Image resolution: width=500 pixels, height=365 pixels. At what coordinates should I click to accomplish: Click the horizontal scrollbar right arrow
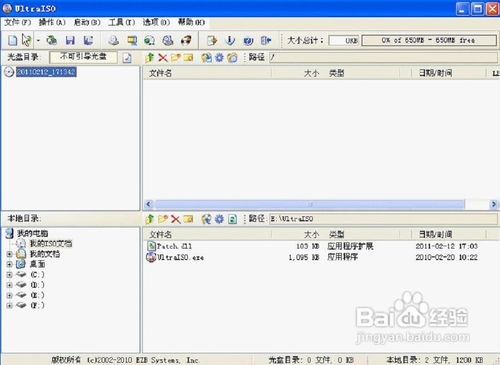(x=494, y=204)
